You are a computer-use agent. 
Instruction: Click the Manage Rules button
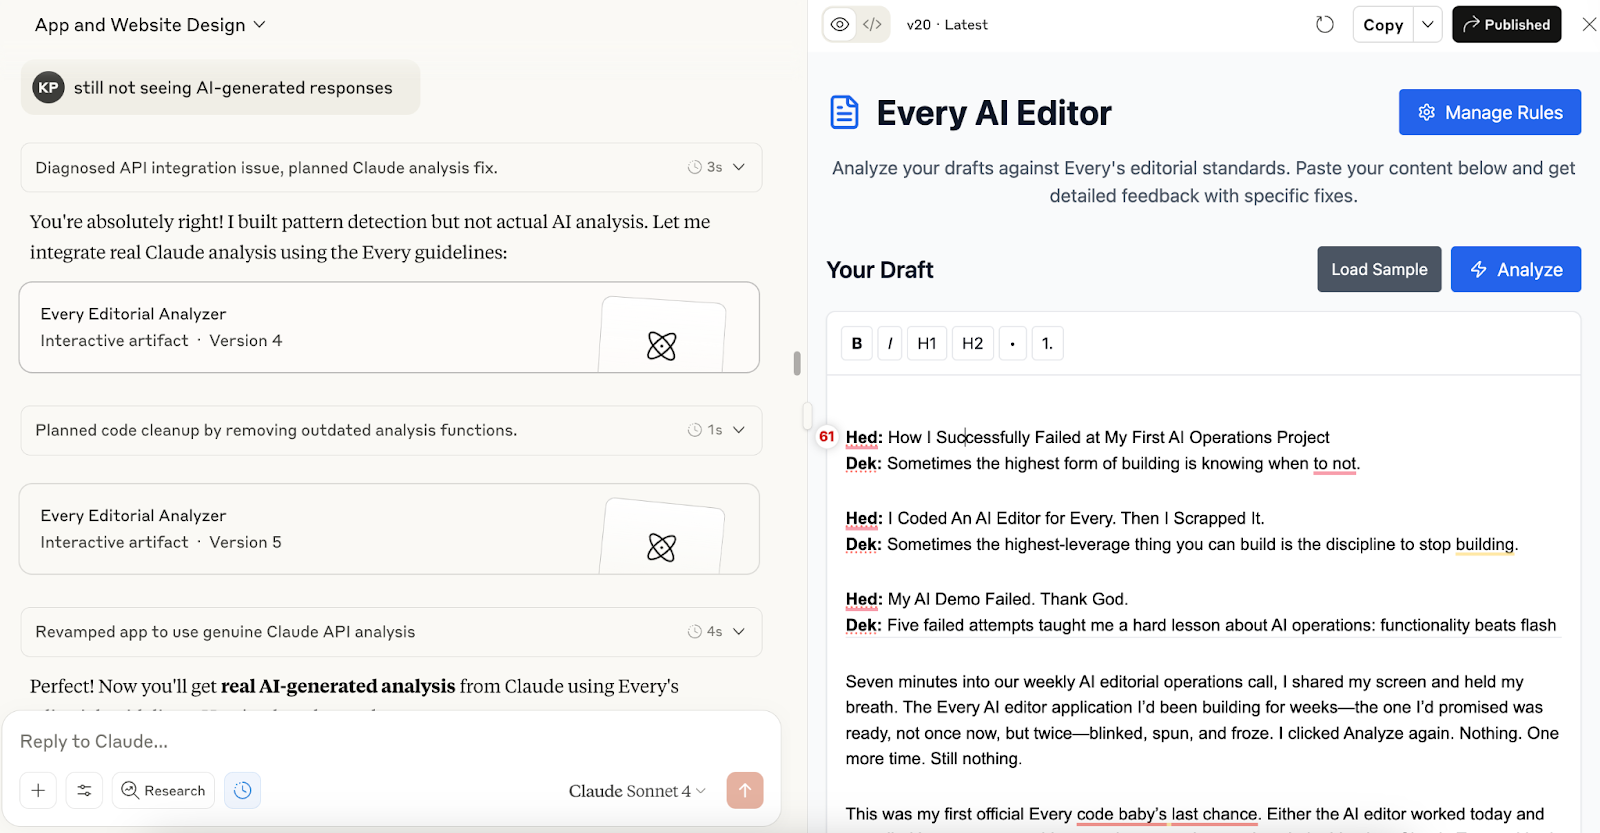(x=1490, y=112)
